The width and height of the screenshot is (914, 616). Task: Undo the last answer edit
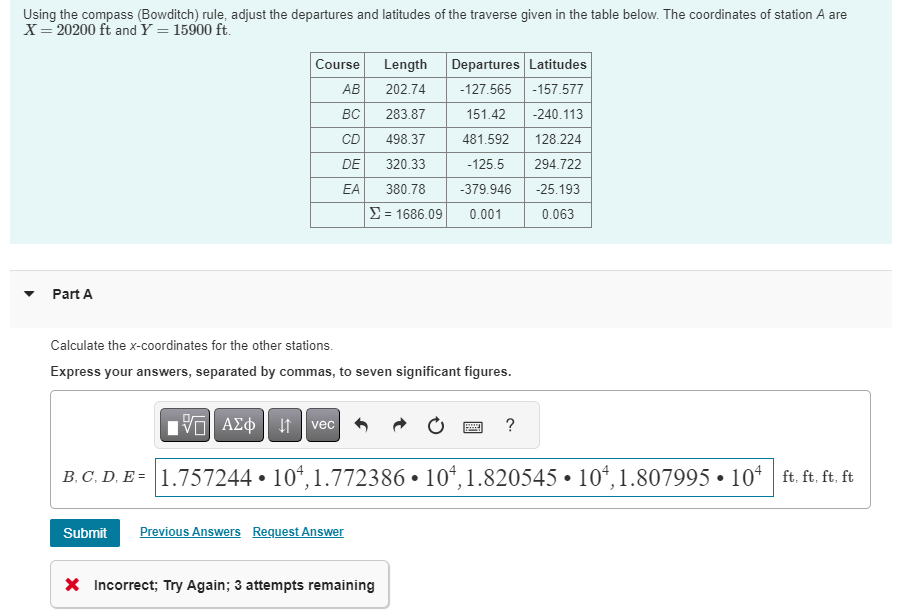coord(361,424)
